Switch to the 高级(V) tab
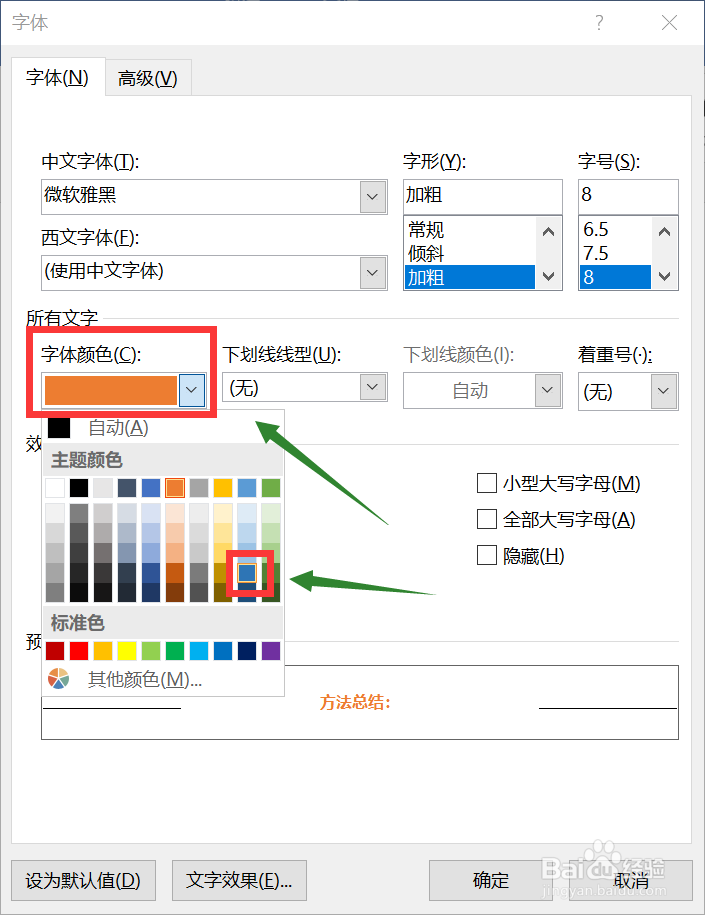The height and width of the screenshot is (915, 705). click(148, 78)
